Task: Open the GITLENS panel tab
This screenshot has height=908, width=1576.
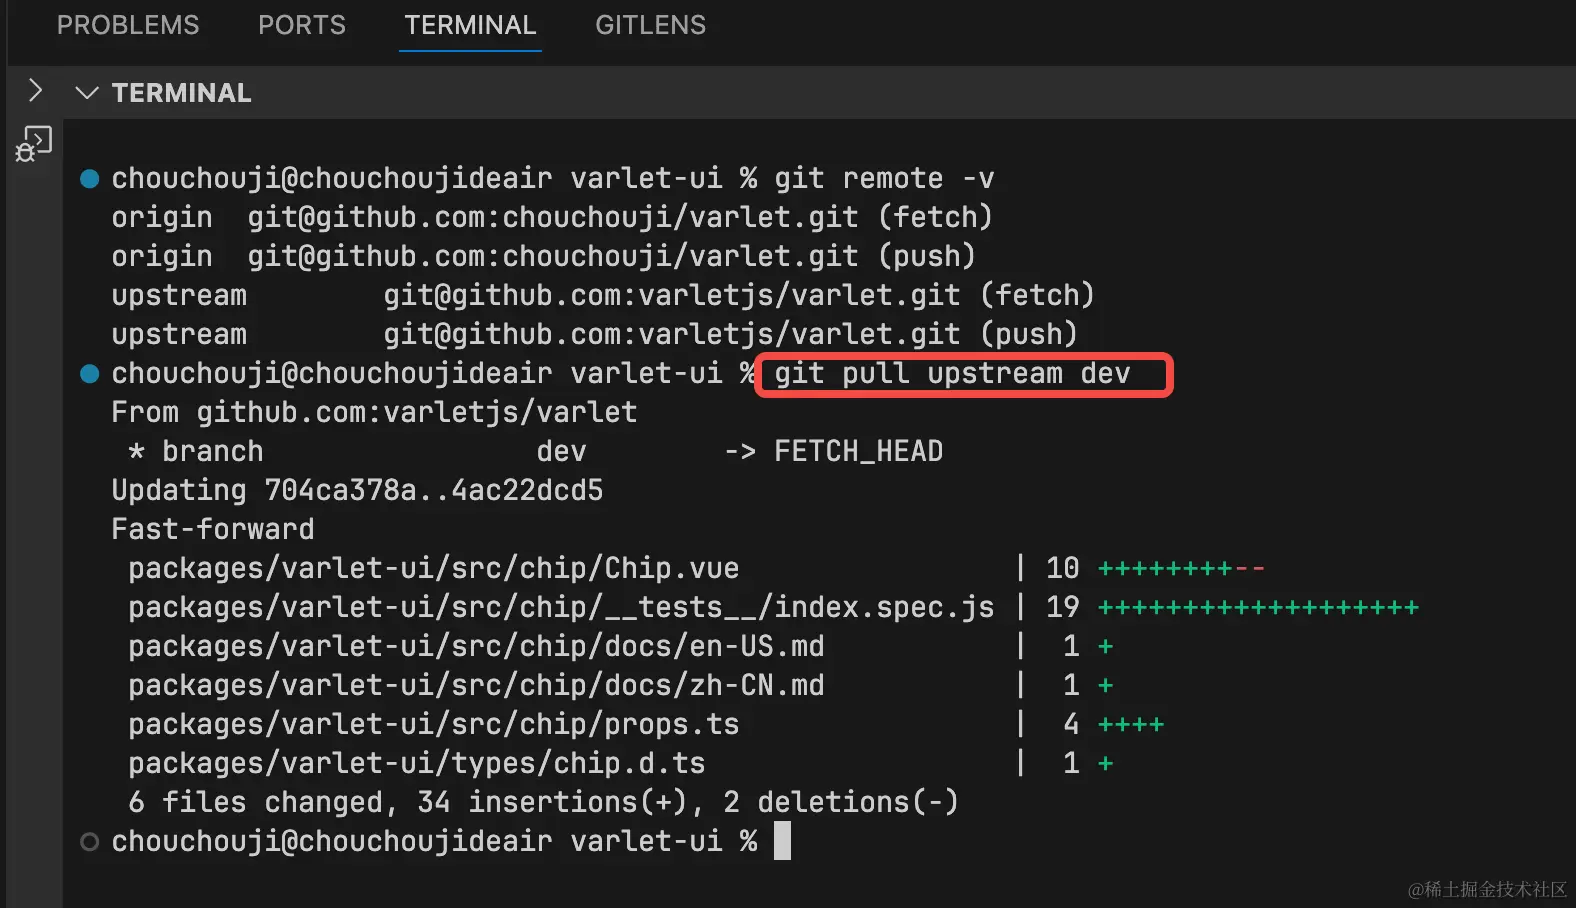Action: [x=650, y=25]
